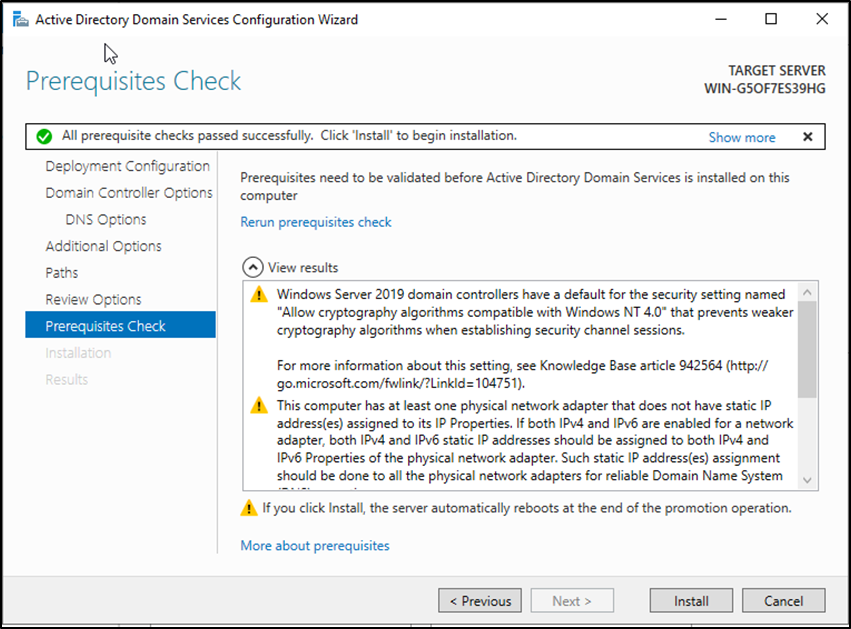Open More about prerequisites link
This screenshot has height=629, width=851.
coord(315,546)
